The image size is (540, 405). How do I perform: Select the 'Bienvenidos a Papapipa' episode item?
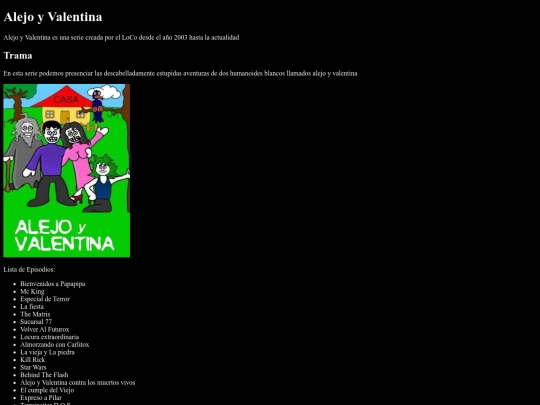[53, 284]
